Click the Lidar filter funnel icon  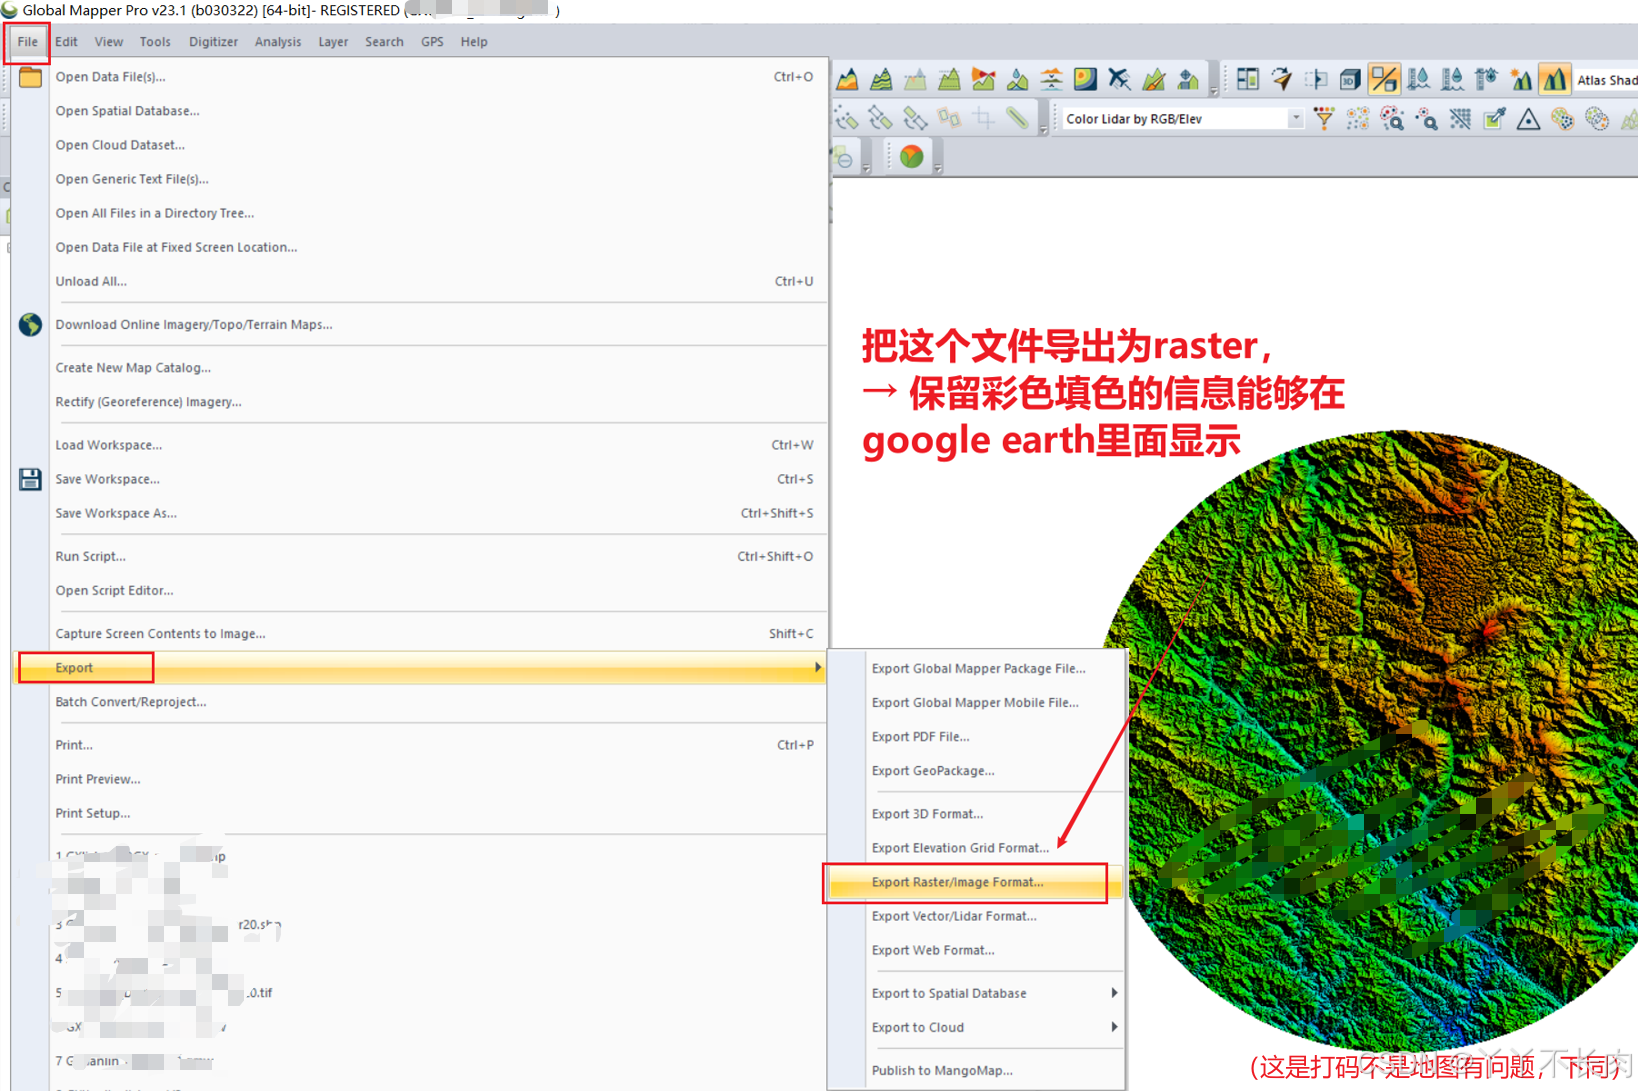(x=1324, y=119)
